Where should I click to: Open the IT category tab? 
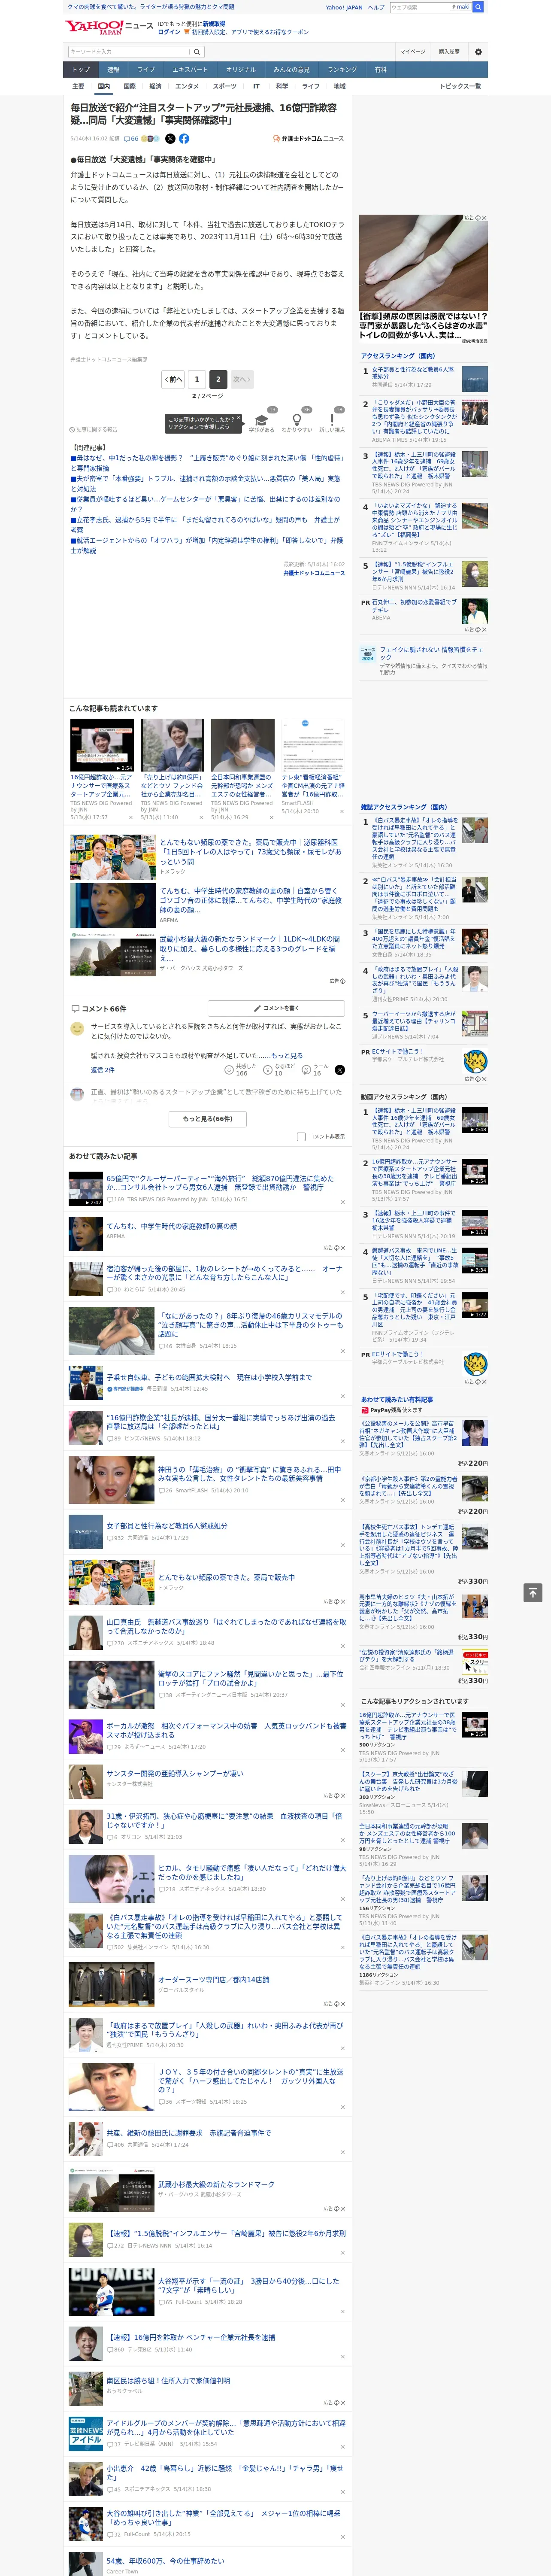256,86
